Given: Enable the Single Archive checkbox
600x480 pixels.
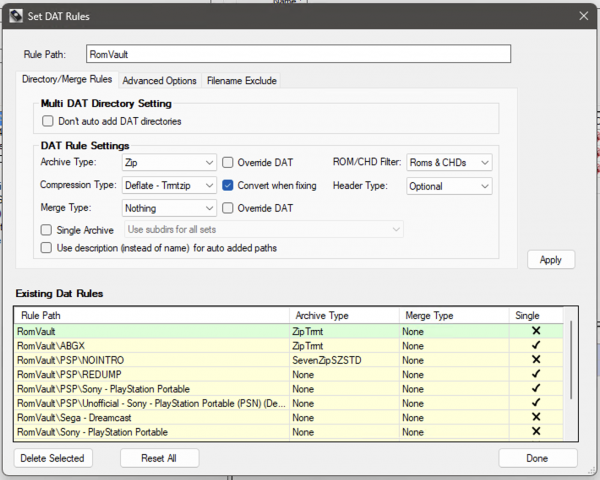Looking at the screenshot, I should pos(46,230).
